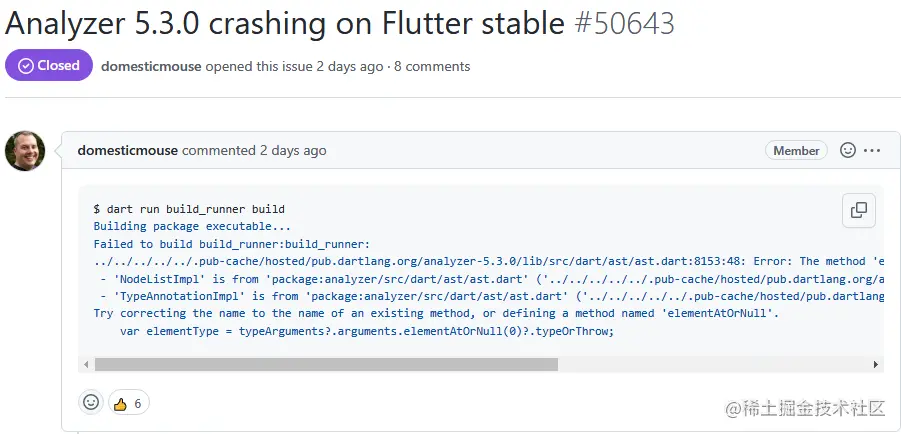901x434 pixels.
Task: Open domesticmouse profile link beside Closed badge
Action: pos(151,67)
